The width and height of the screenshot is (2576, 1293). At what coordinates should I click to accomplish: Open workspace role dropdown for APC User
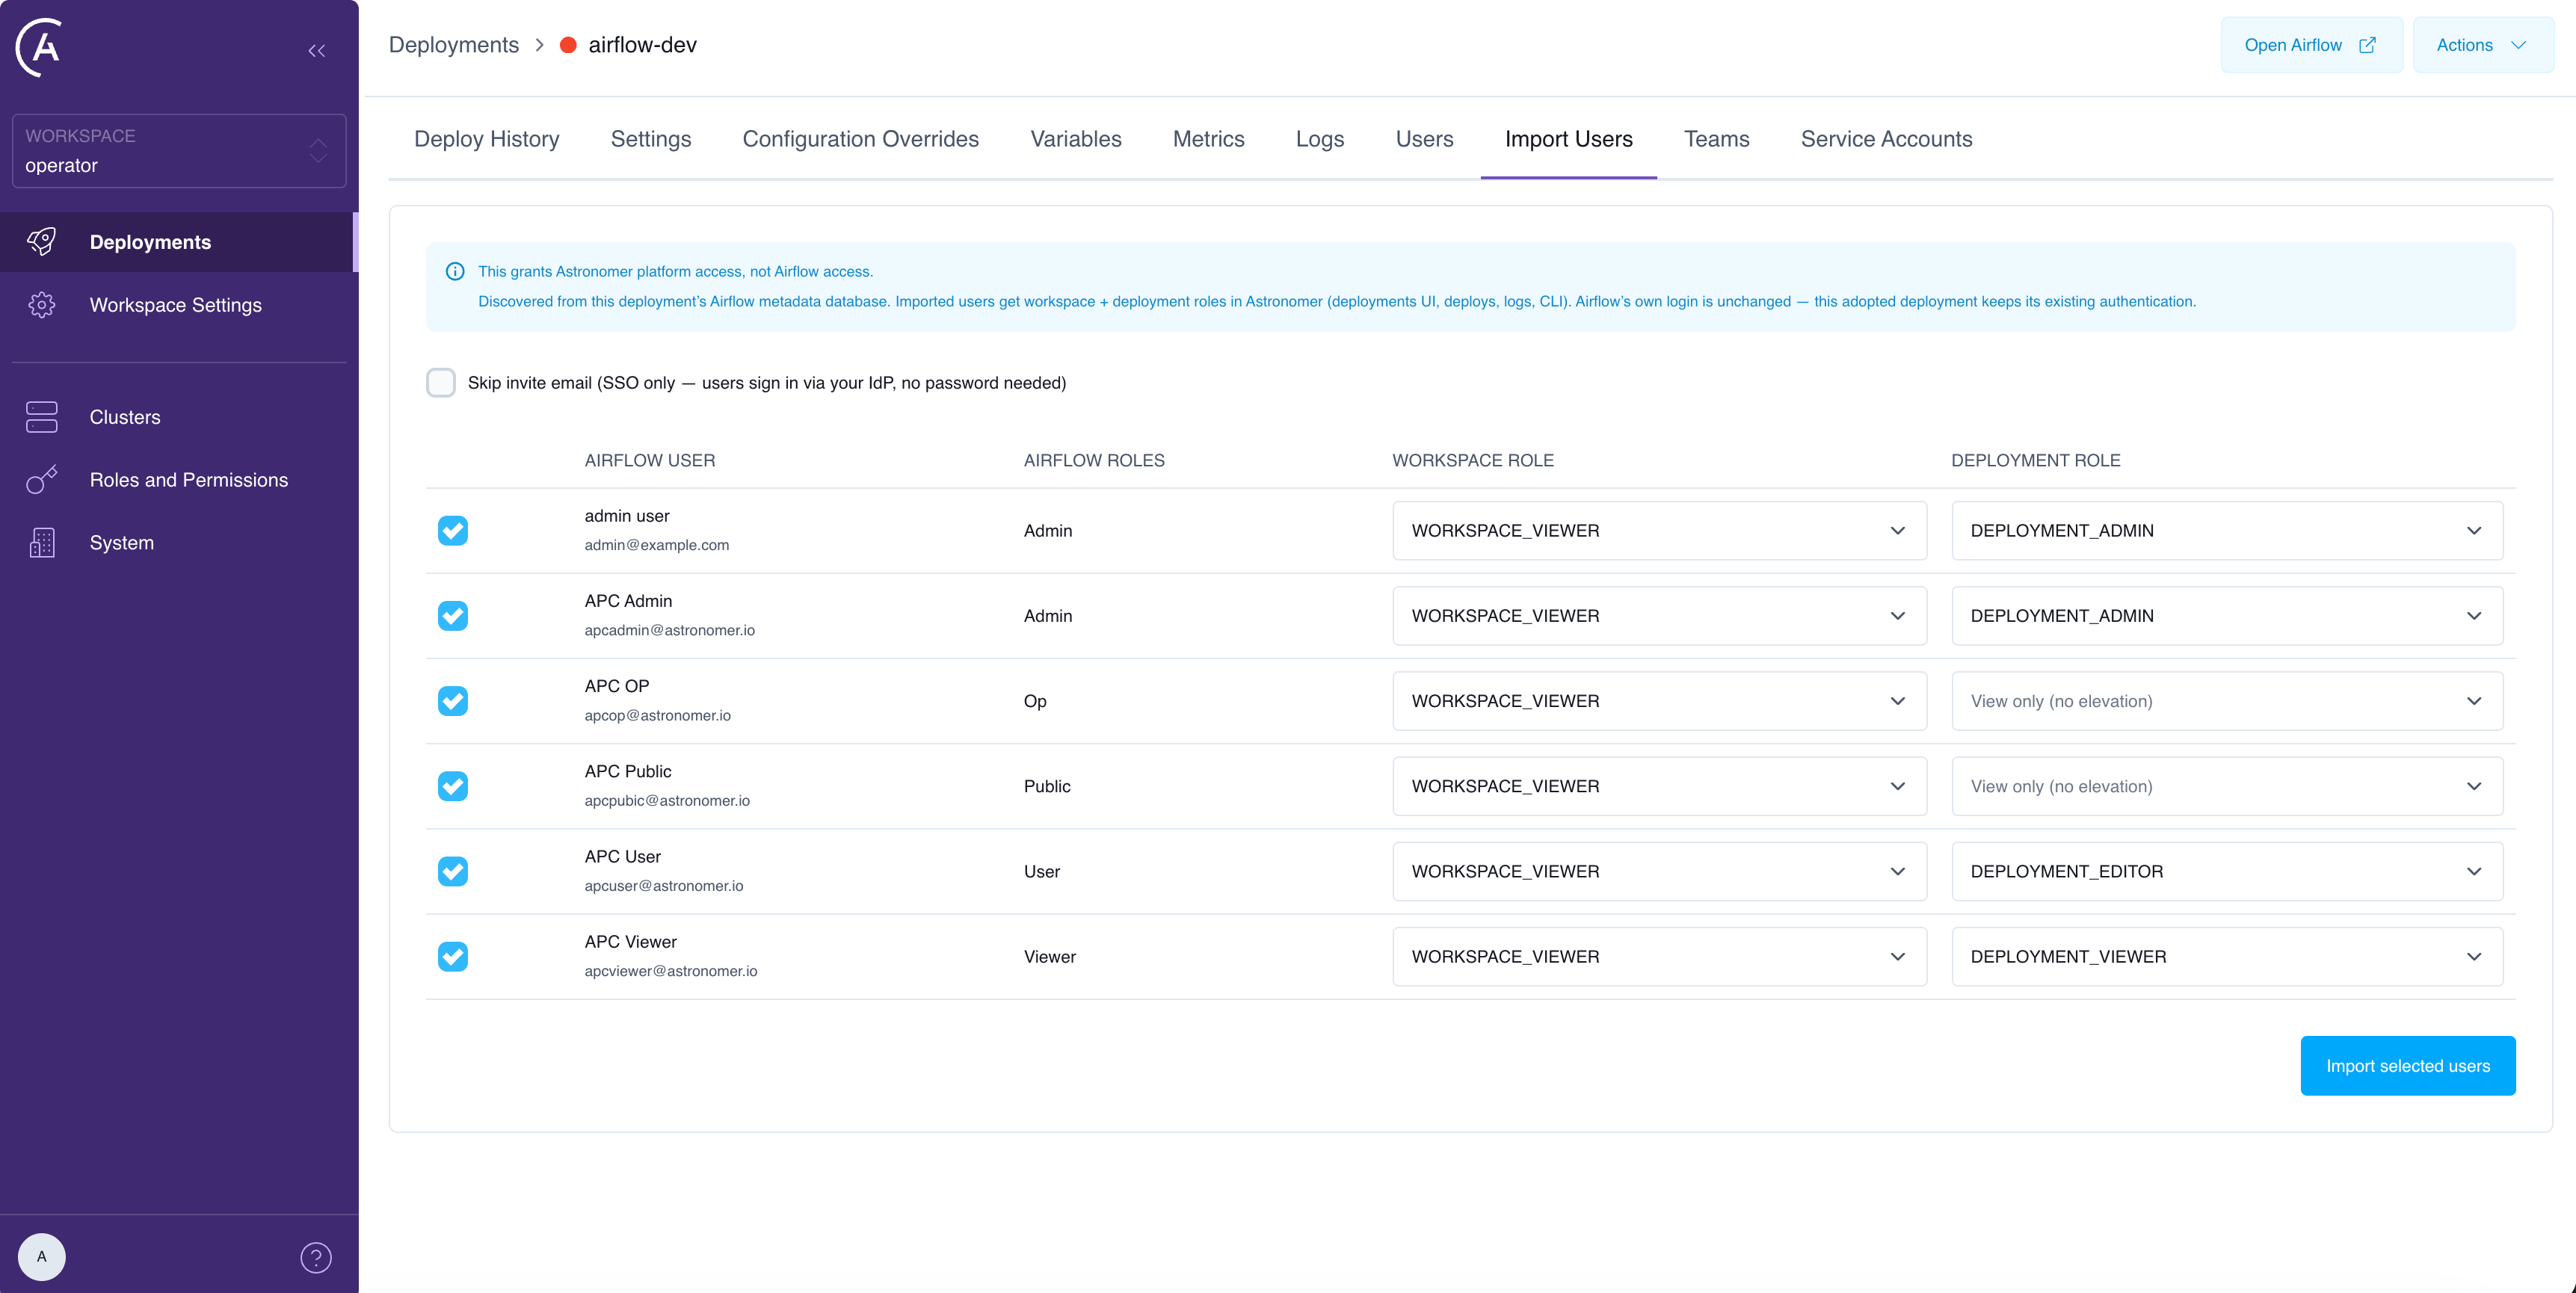point(1659,871)
